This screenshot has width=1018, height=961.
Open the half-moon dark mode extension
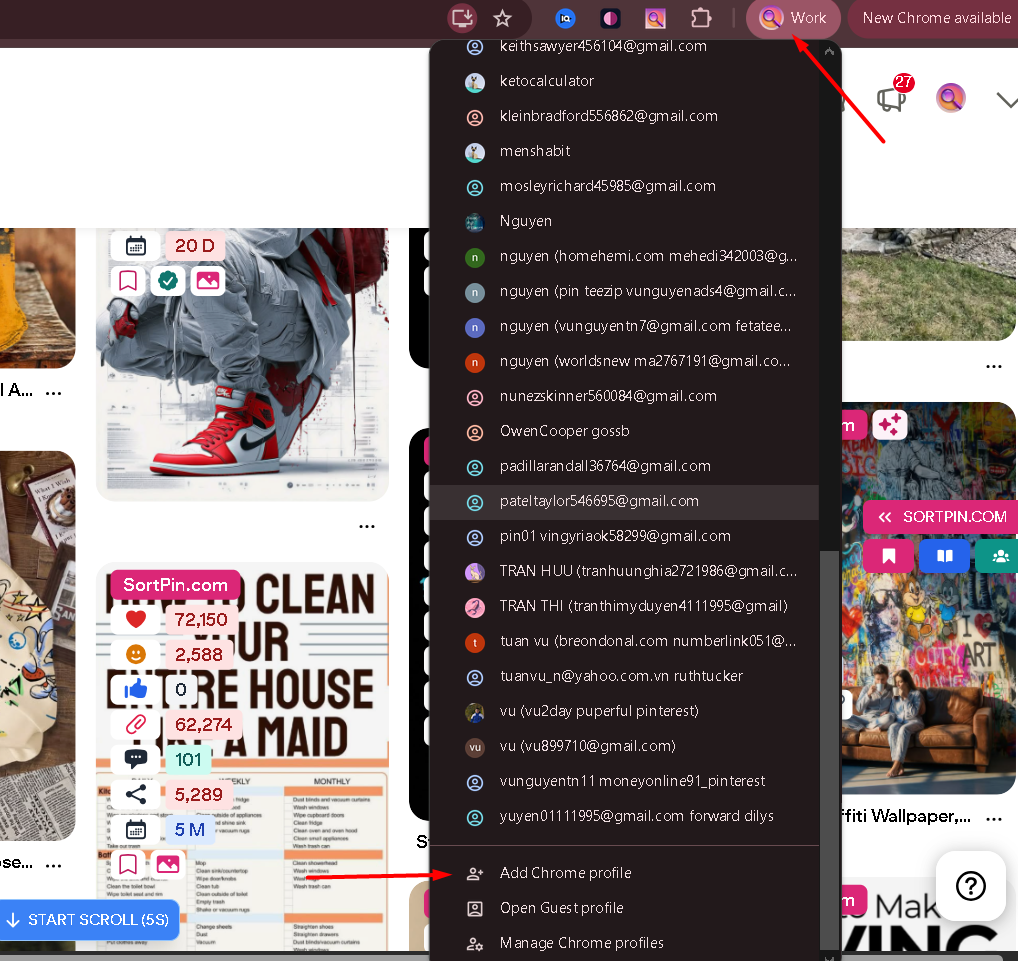click(x=610, y=19)
